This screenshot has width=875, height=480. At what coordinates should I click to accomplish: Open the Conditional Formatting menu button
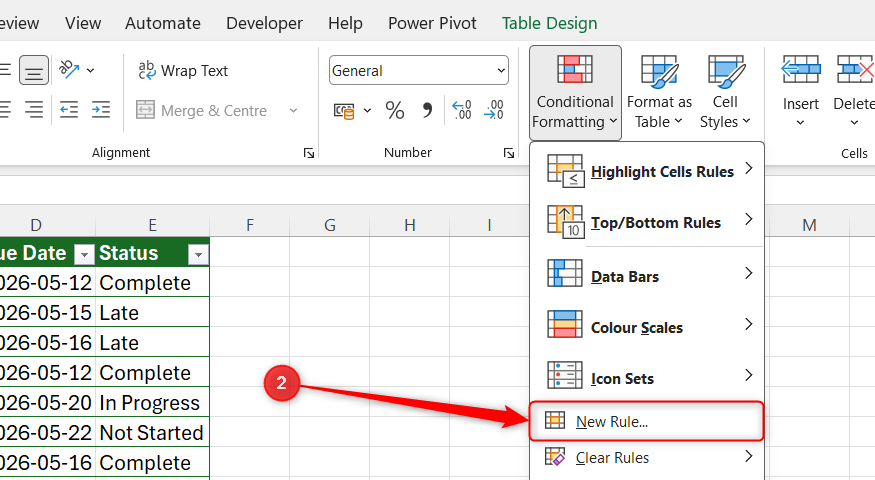pyautogui.click(x=575, y=93)
